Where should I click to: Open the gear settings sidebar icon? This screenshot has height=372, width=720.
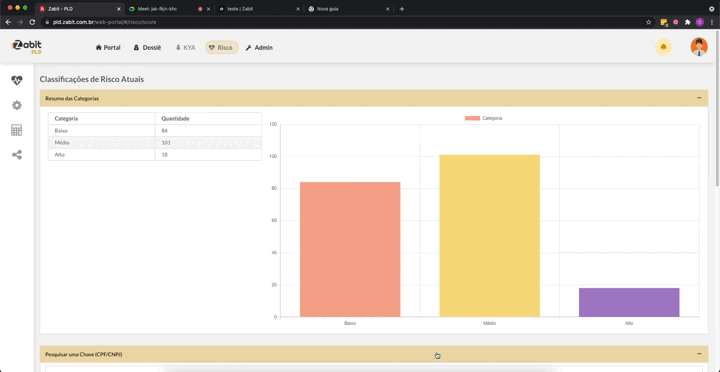tap(17, 105)
